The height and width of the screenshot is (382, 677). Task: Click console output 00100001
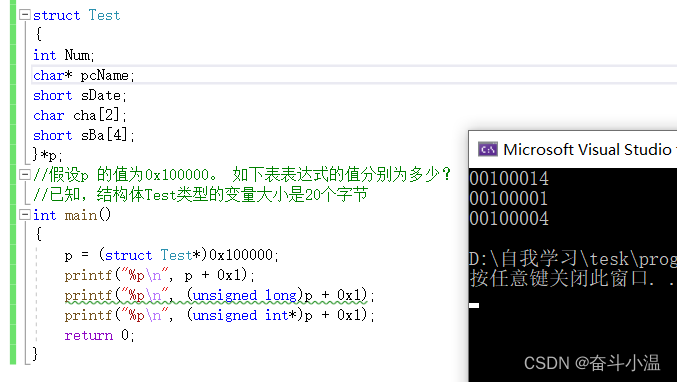[509, 199]
